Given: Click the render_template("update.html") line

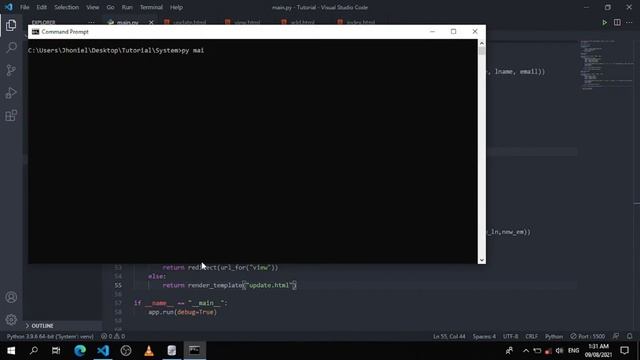Looking at the screenshot, I should (x=229, y=285).
